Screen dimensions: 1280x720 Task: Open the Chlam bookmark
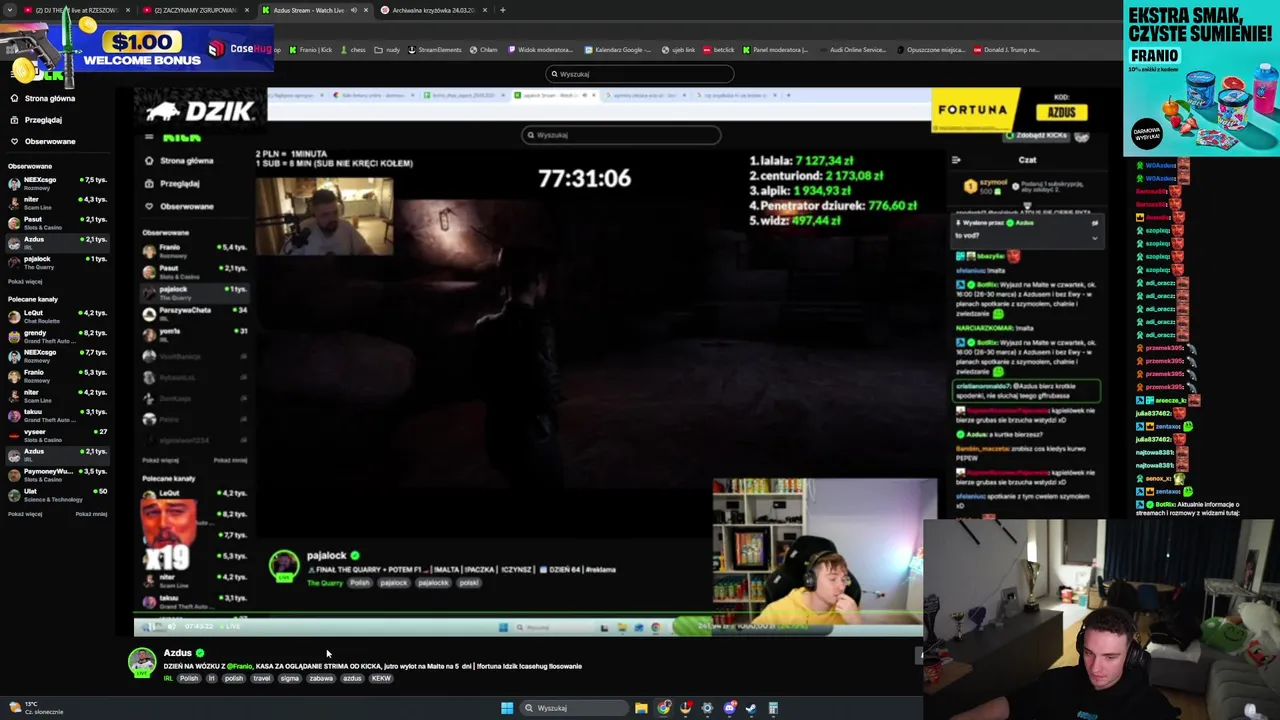tap(484, 50)
